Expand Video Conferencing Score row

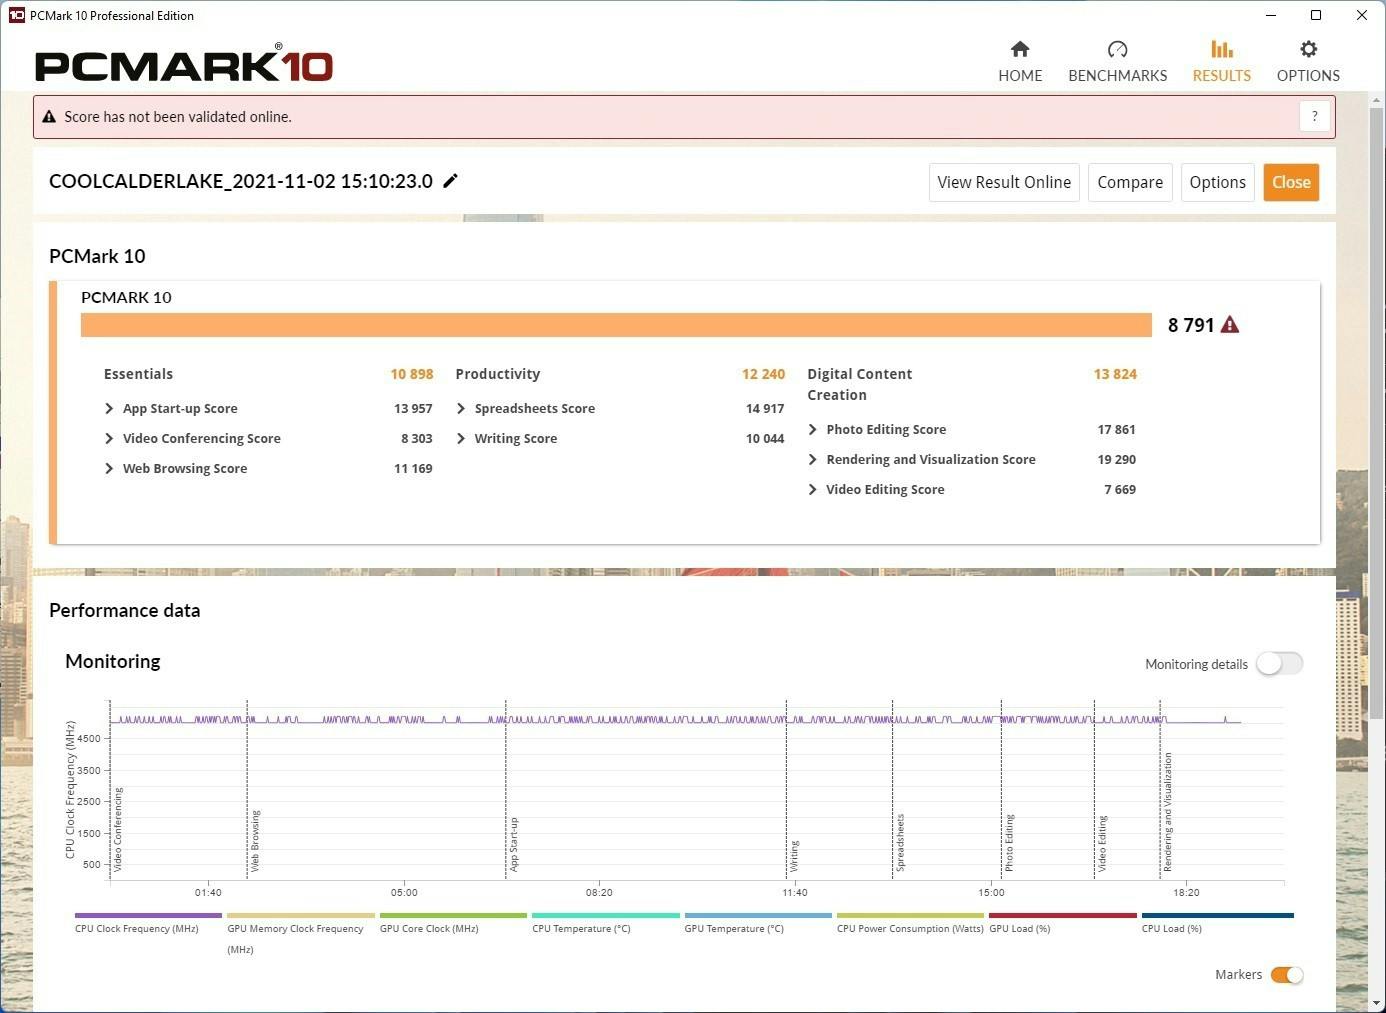click(109, 439)
